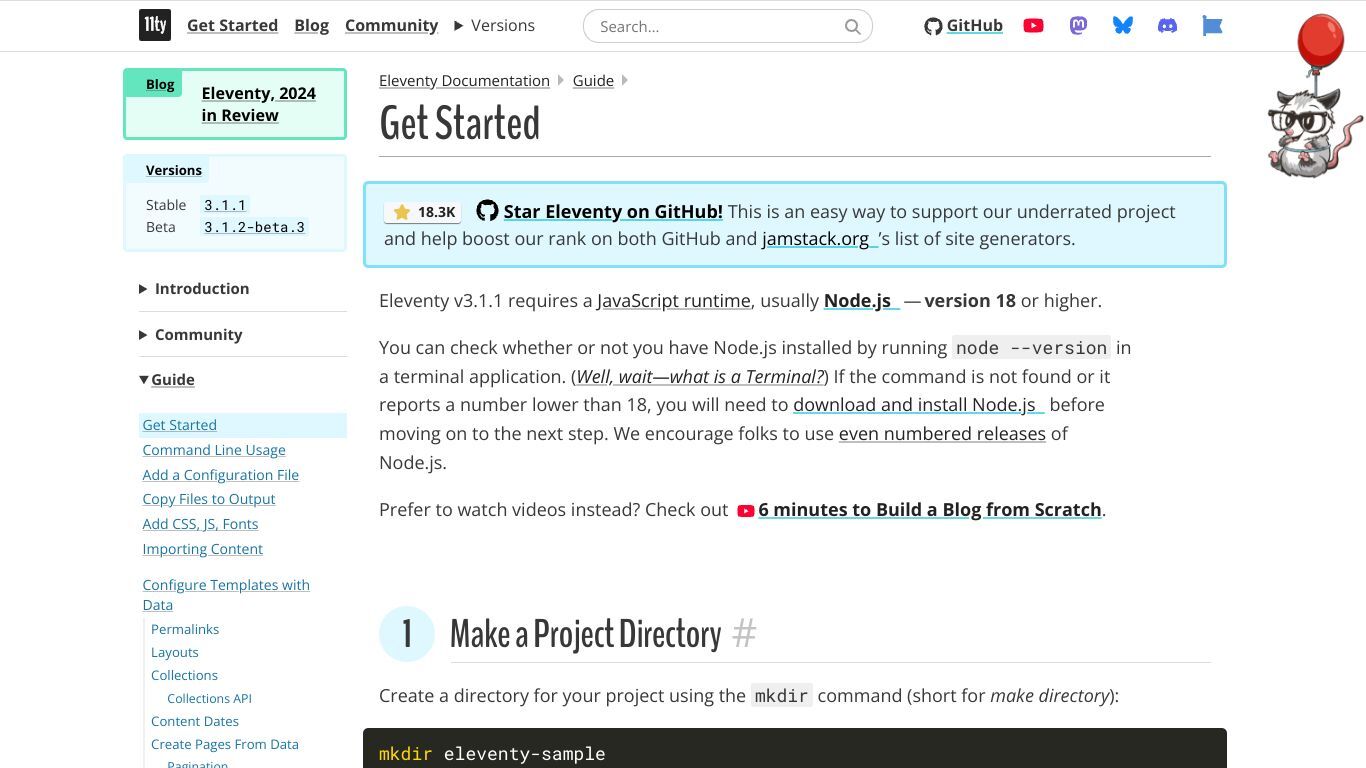
Task: Expand the Community sidebar section
Action: tap(191, 334)
